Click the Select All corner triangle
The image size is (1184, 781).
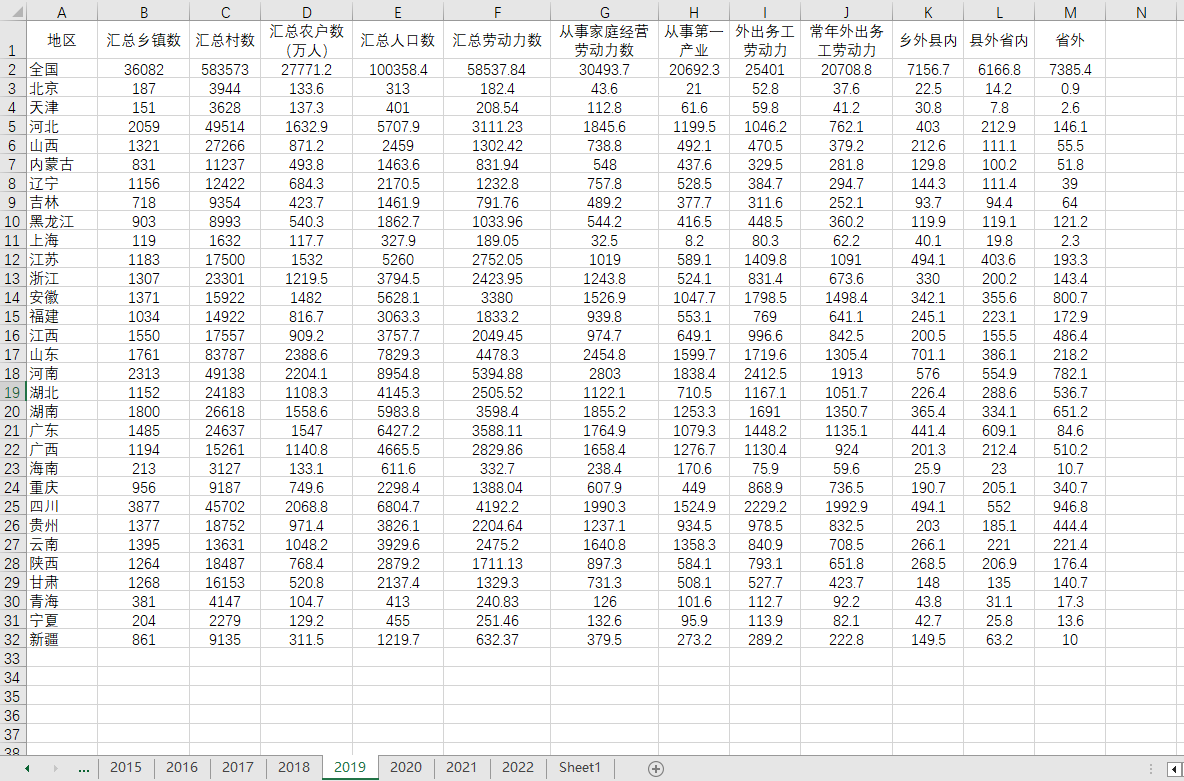tap(13, 12)
